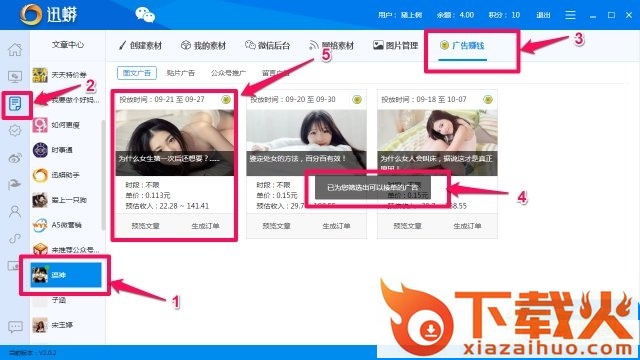This screenshot has width=640, height=360.
Task: Select the 天天特价券 account avatar
Action: [40, 75]
